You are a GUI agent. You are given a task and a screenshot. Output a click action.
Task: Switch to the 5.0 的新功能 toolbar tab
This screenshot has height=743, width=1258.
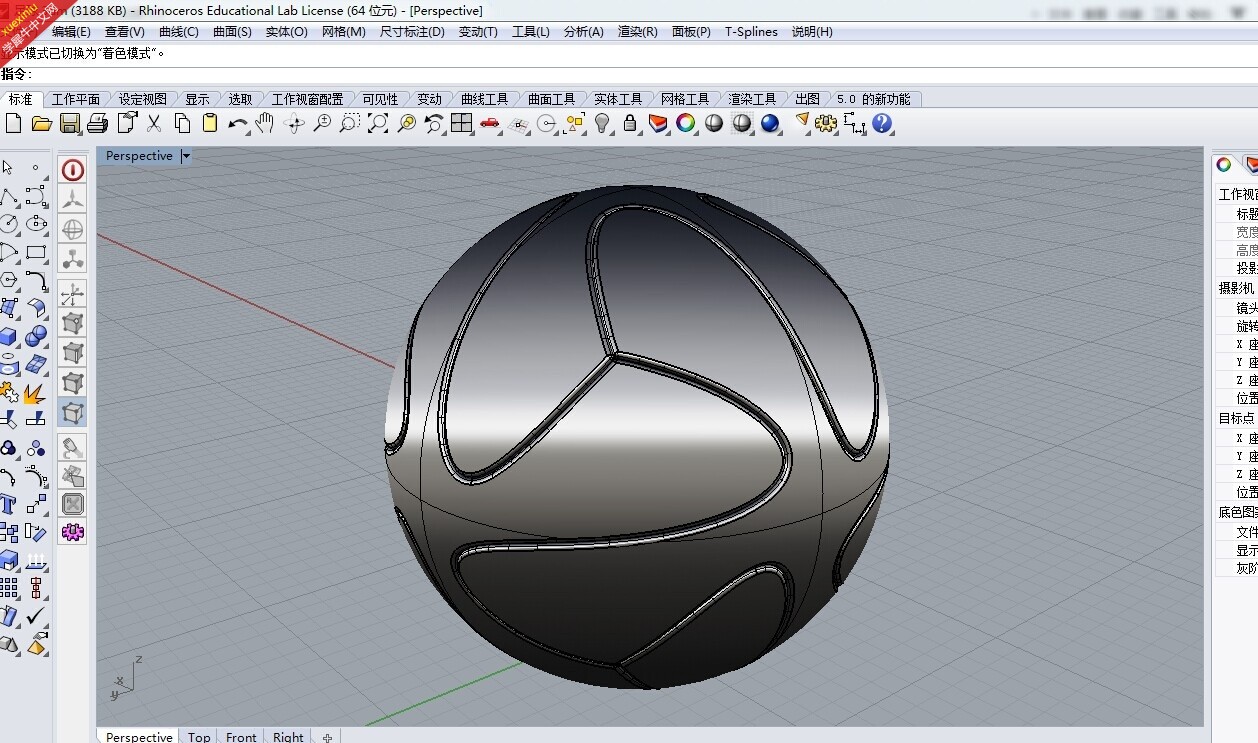click(874, 99)
